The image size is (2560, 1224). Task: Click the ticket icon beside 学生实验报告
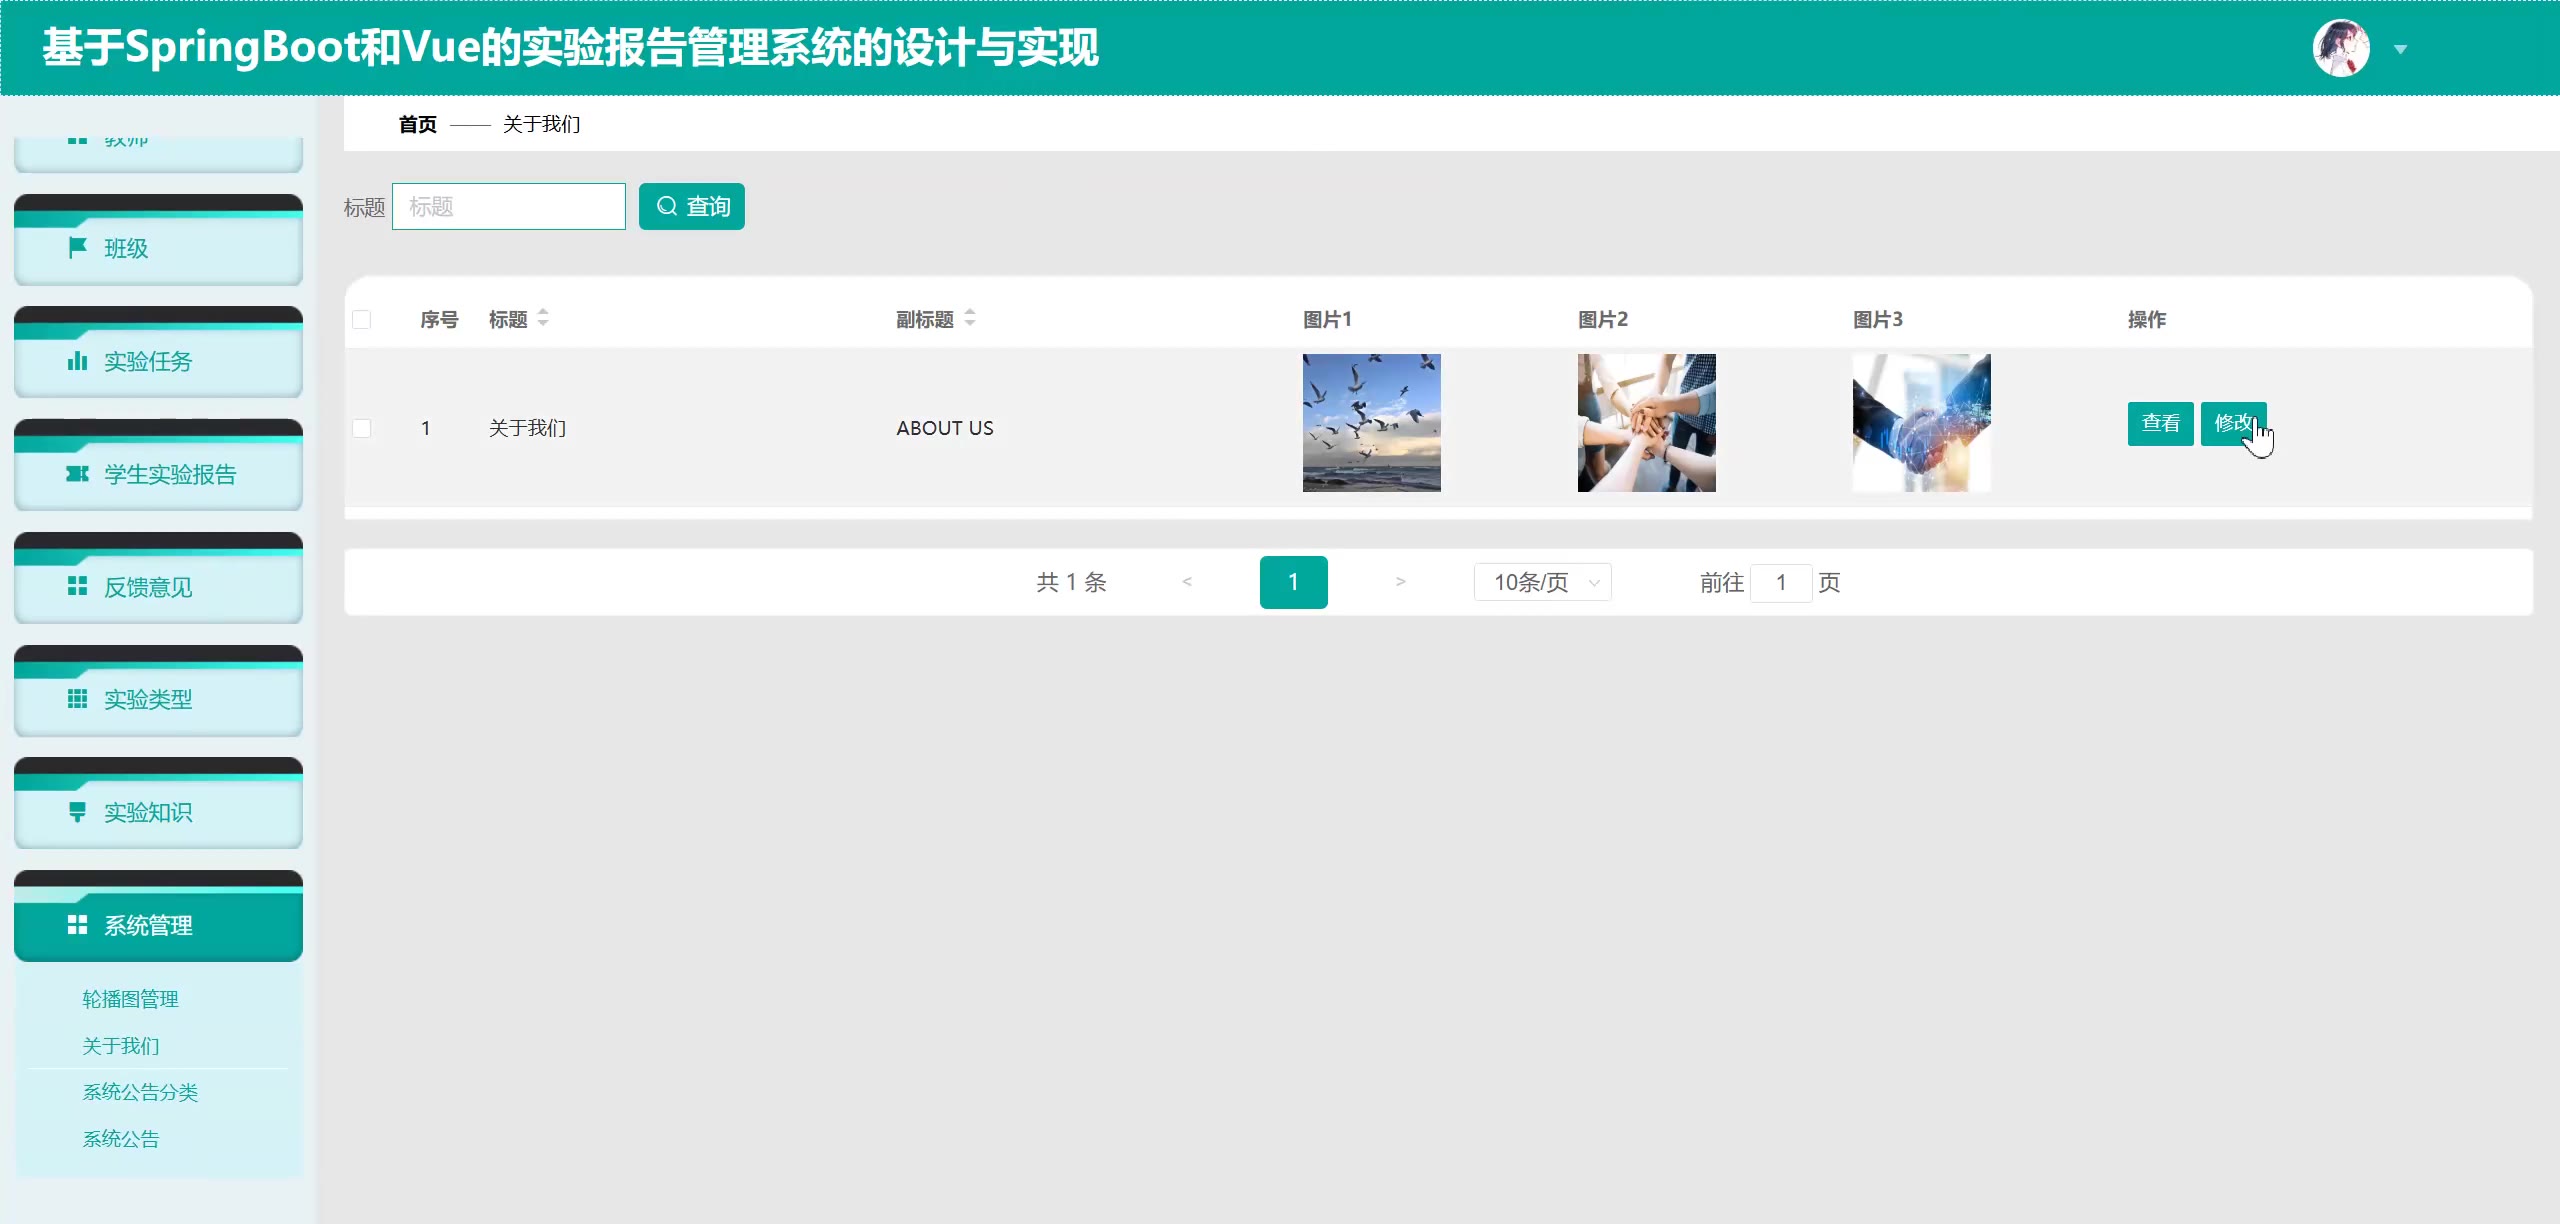[77, 474]
